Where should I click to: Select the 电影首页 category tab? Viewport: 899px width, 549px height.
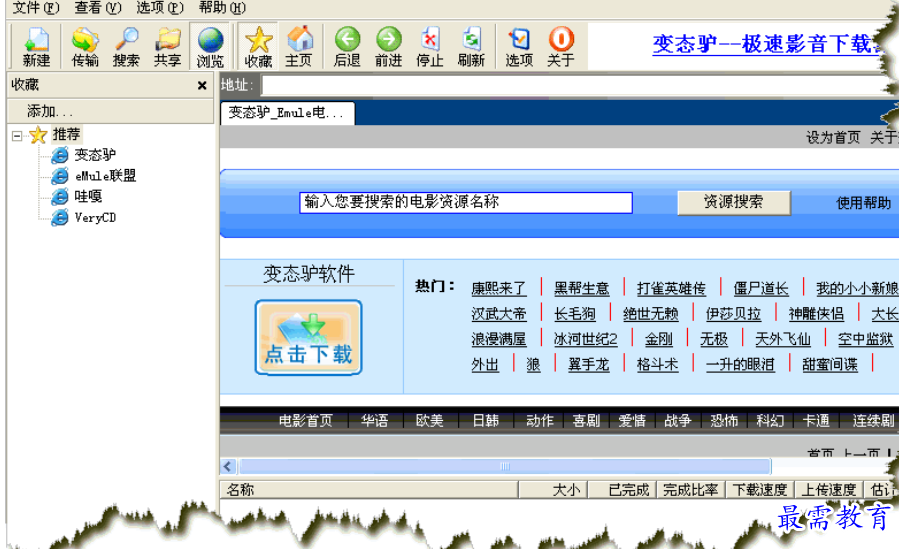click(306, 421)
